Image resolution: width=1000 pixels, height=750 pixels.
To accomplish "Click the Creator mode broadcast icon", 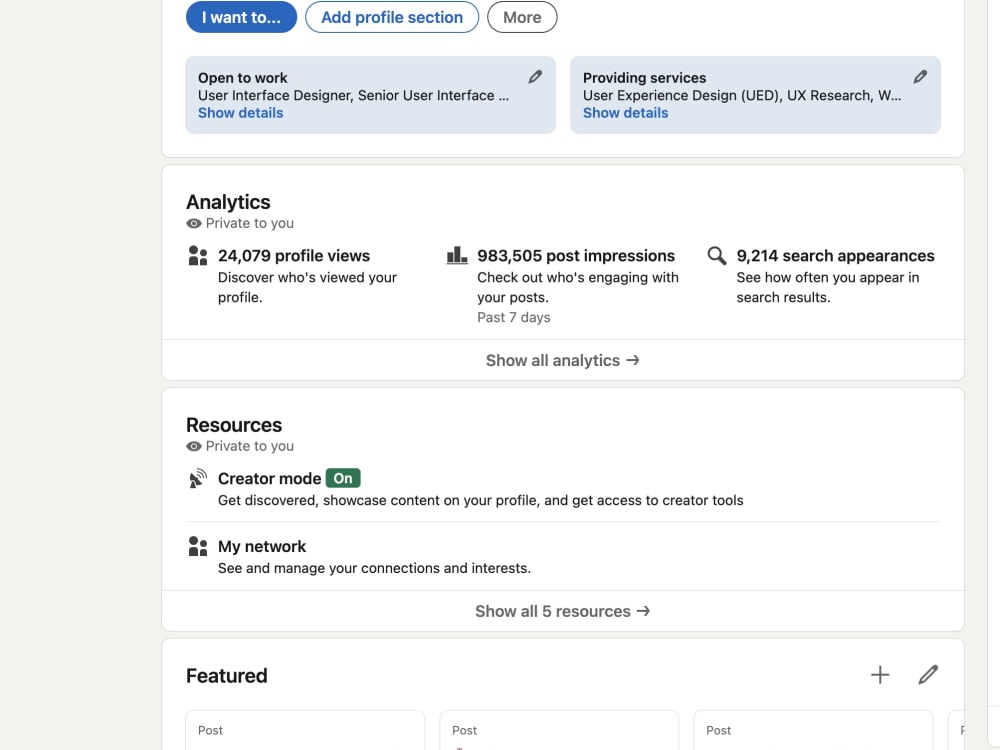I will [198, 478].
